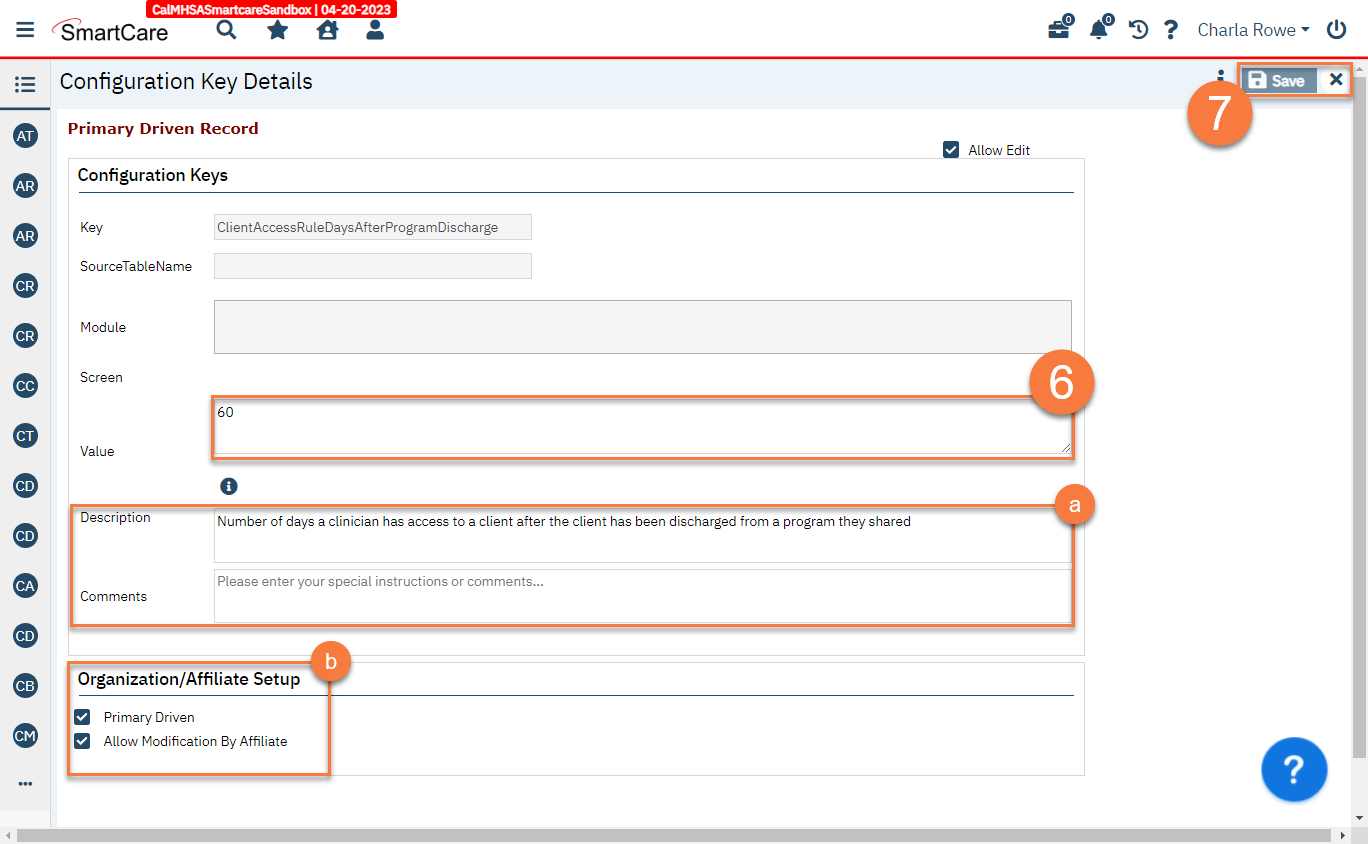Open the briefcase quick links icon
The image size is (1368, 844).
click(1058, 30)
